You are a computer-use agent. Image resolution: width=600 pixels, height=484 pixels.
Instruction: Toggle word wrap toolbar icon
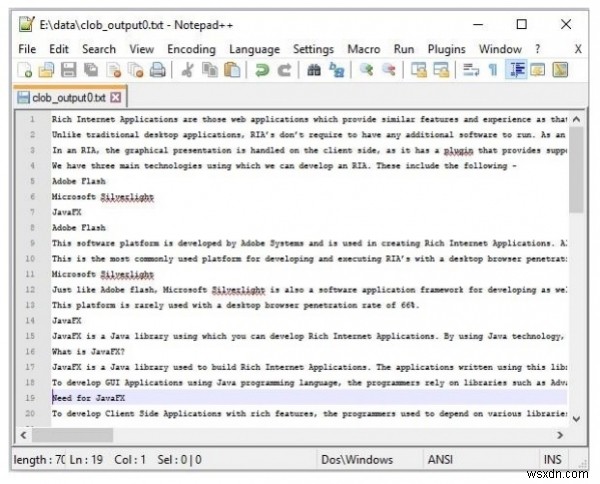pos(471,70)
